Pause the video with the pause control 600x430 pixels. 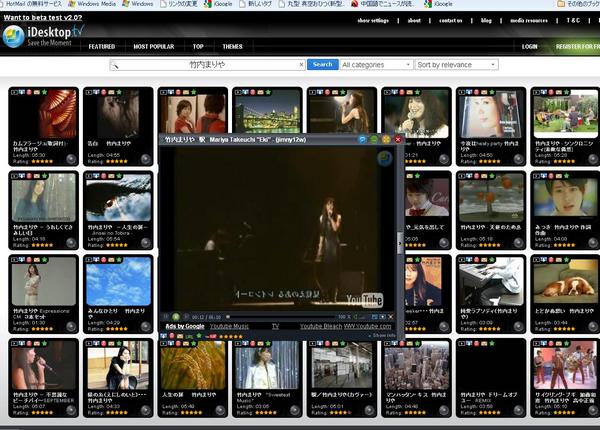pyautogui.click(x=166, y=317)
